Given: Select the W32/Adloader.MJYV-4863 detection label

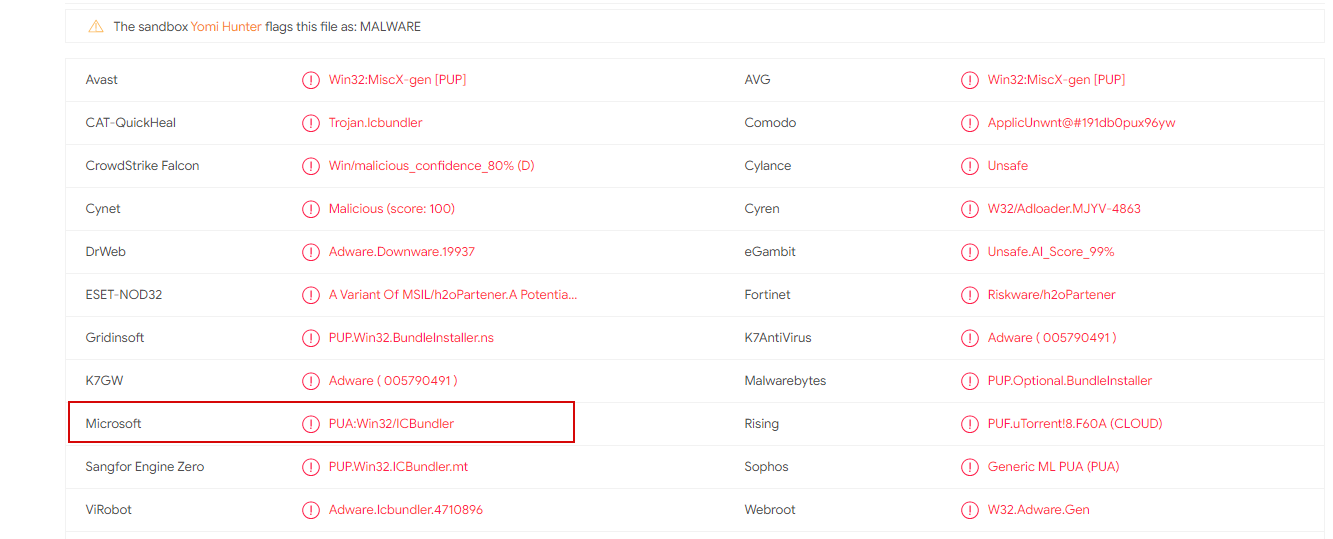Looking at the screenshot, I should 1064,209.
